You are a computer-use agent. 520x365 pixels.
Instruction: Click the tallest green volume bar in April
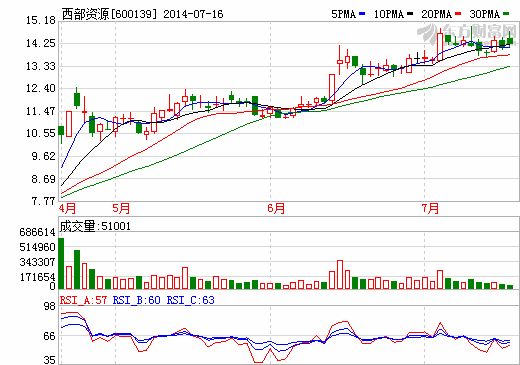coord(61,263)
